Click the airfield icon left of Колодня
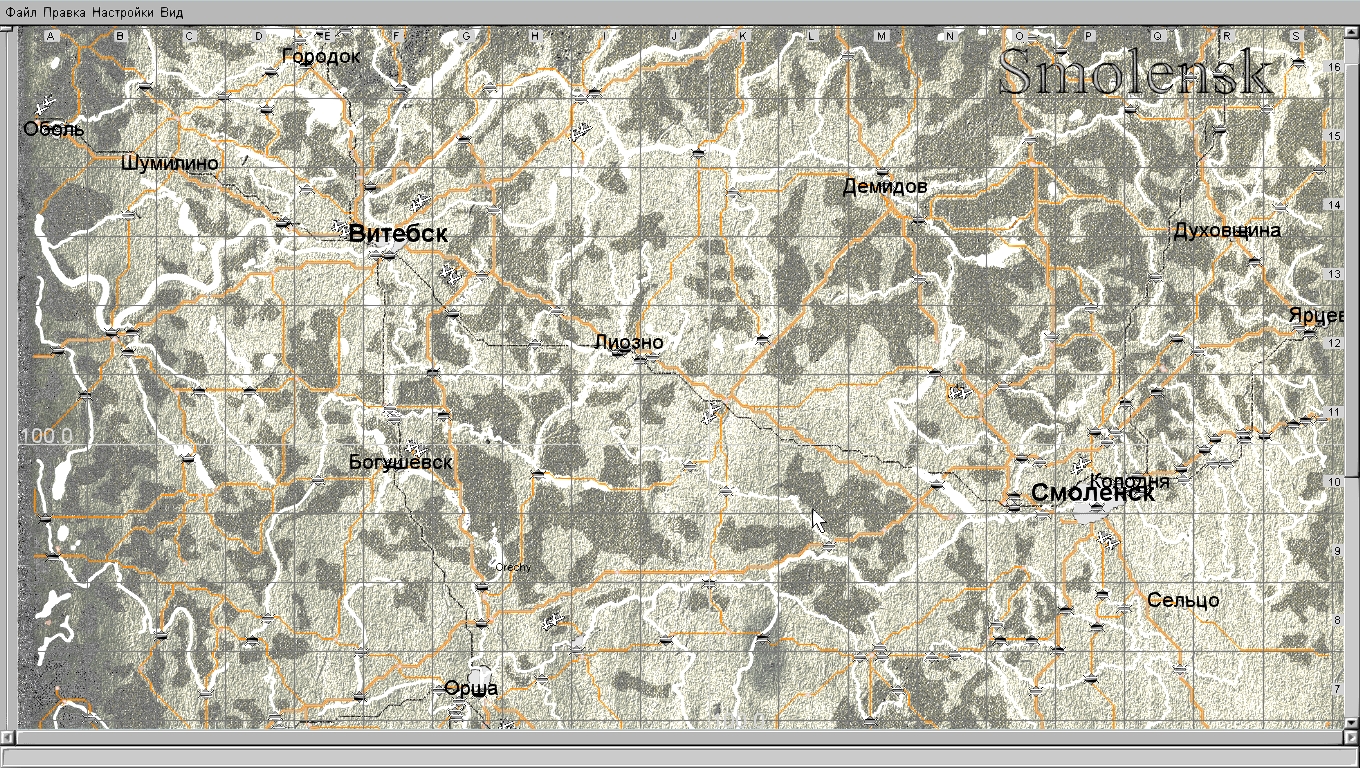Image resolution: width=1360 pixels, height=768 pixels. (x=1079, y=466)
